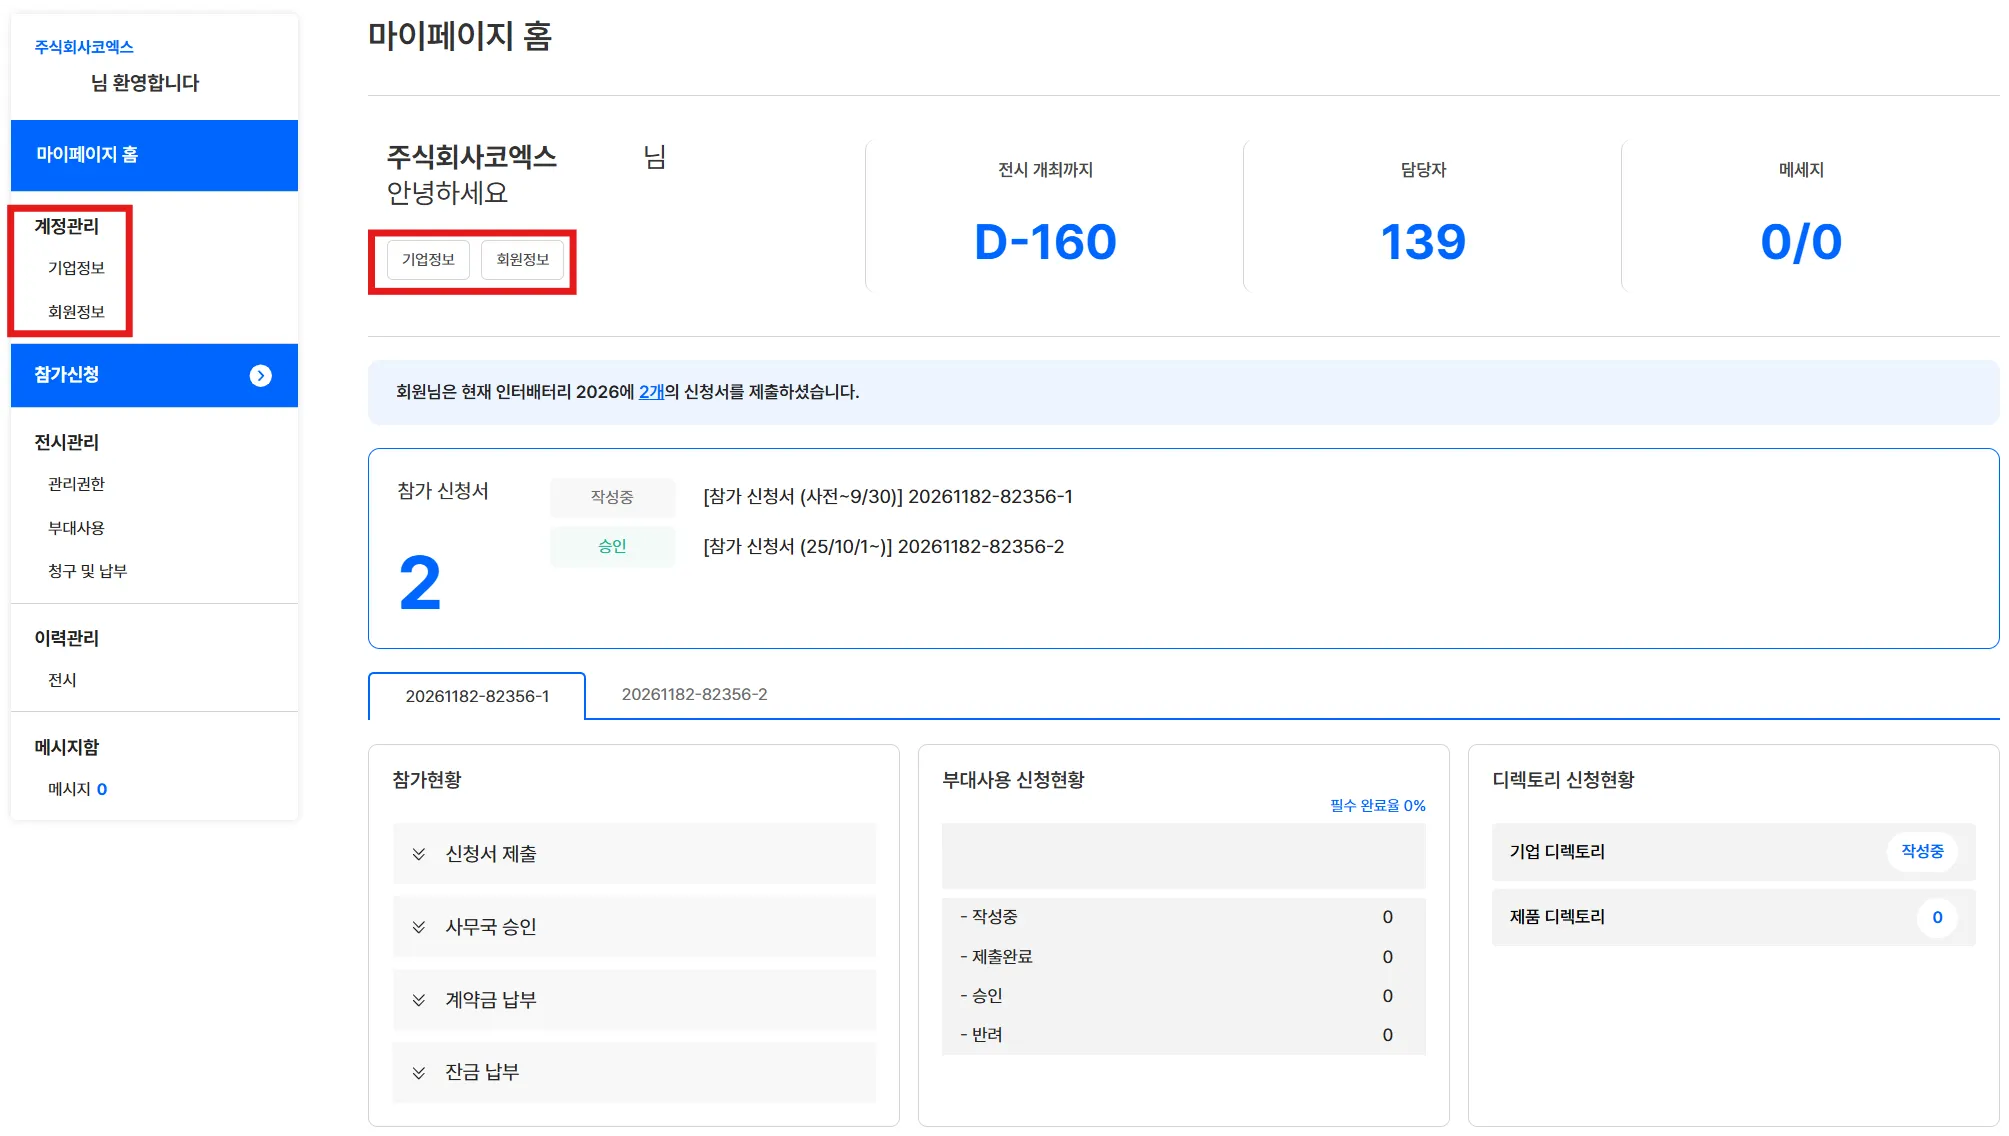Open 전시 under 이력관리 sidebar
This screenshot has width=2009, height=1136.
tap(62, 680)
